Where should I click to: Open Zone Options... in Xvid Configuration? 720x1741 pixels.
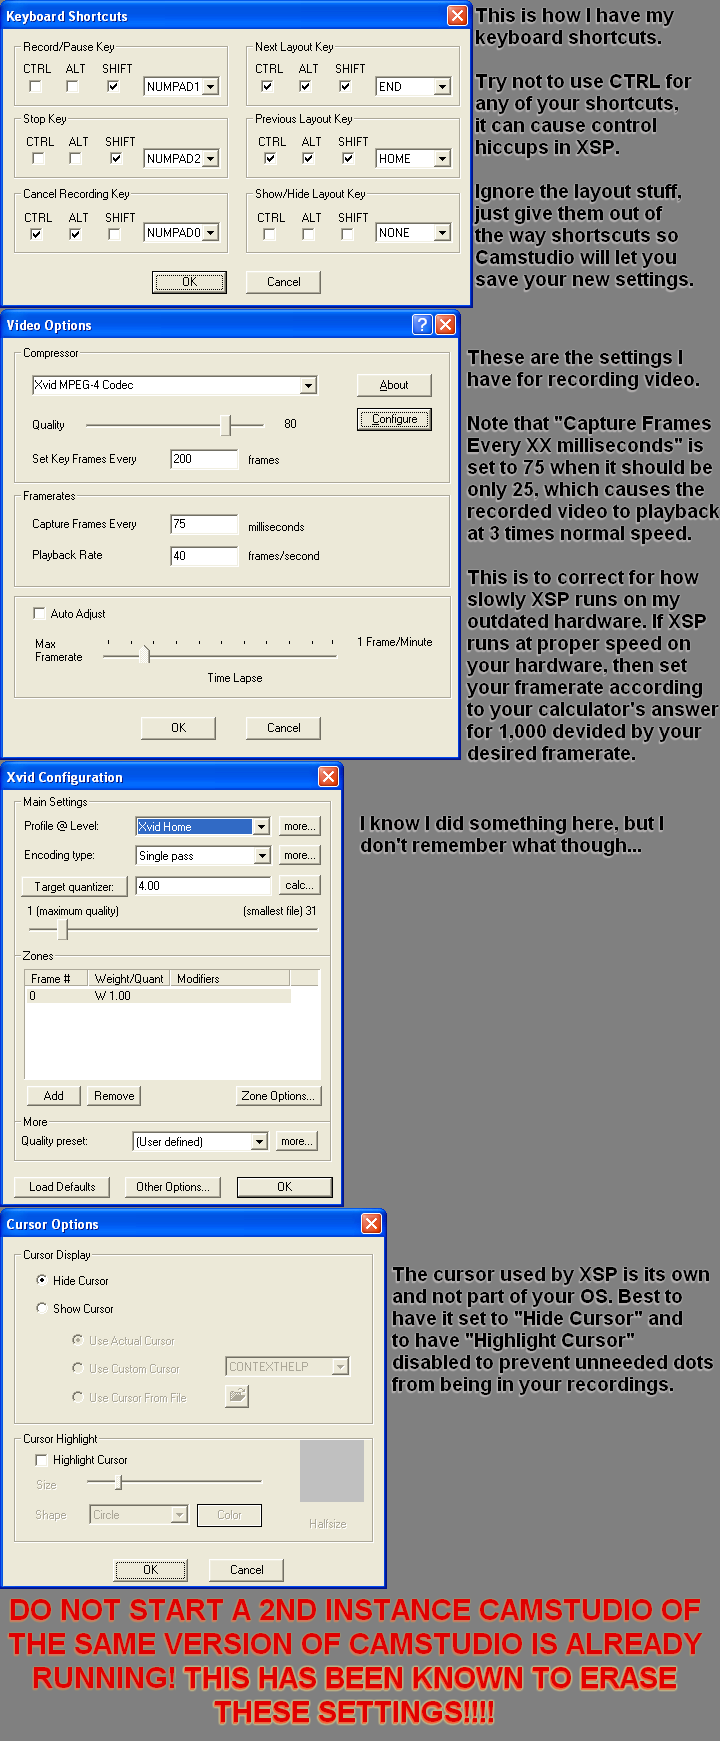pyautogui.click(x=278, y=1096)
